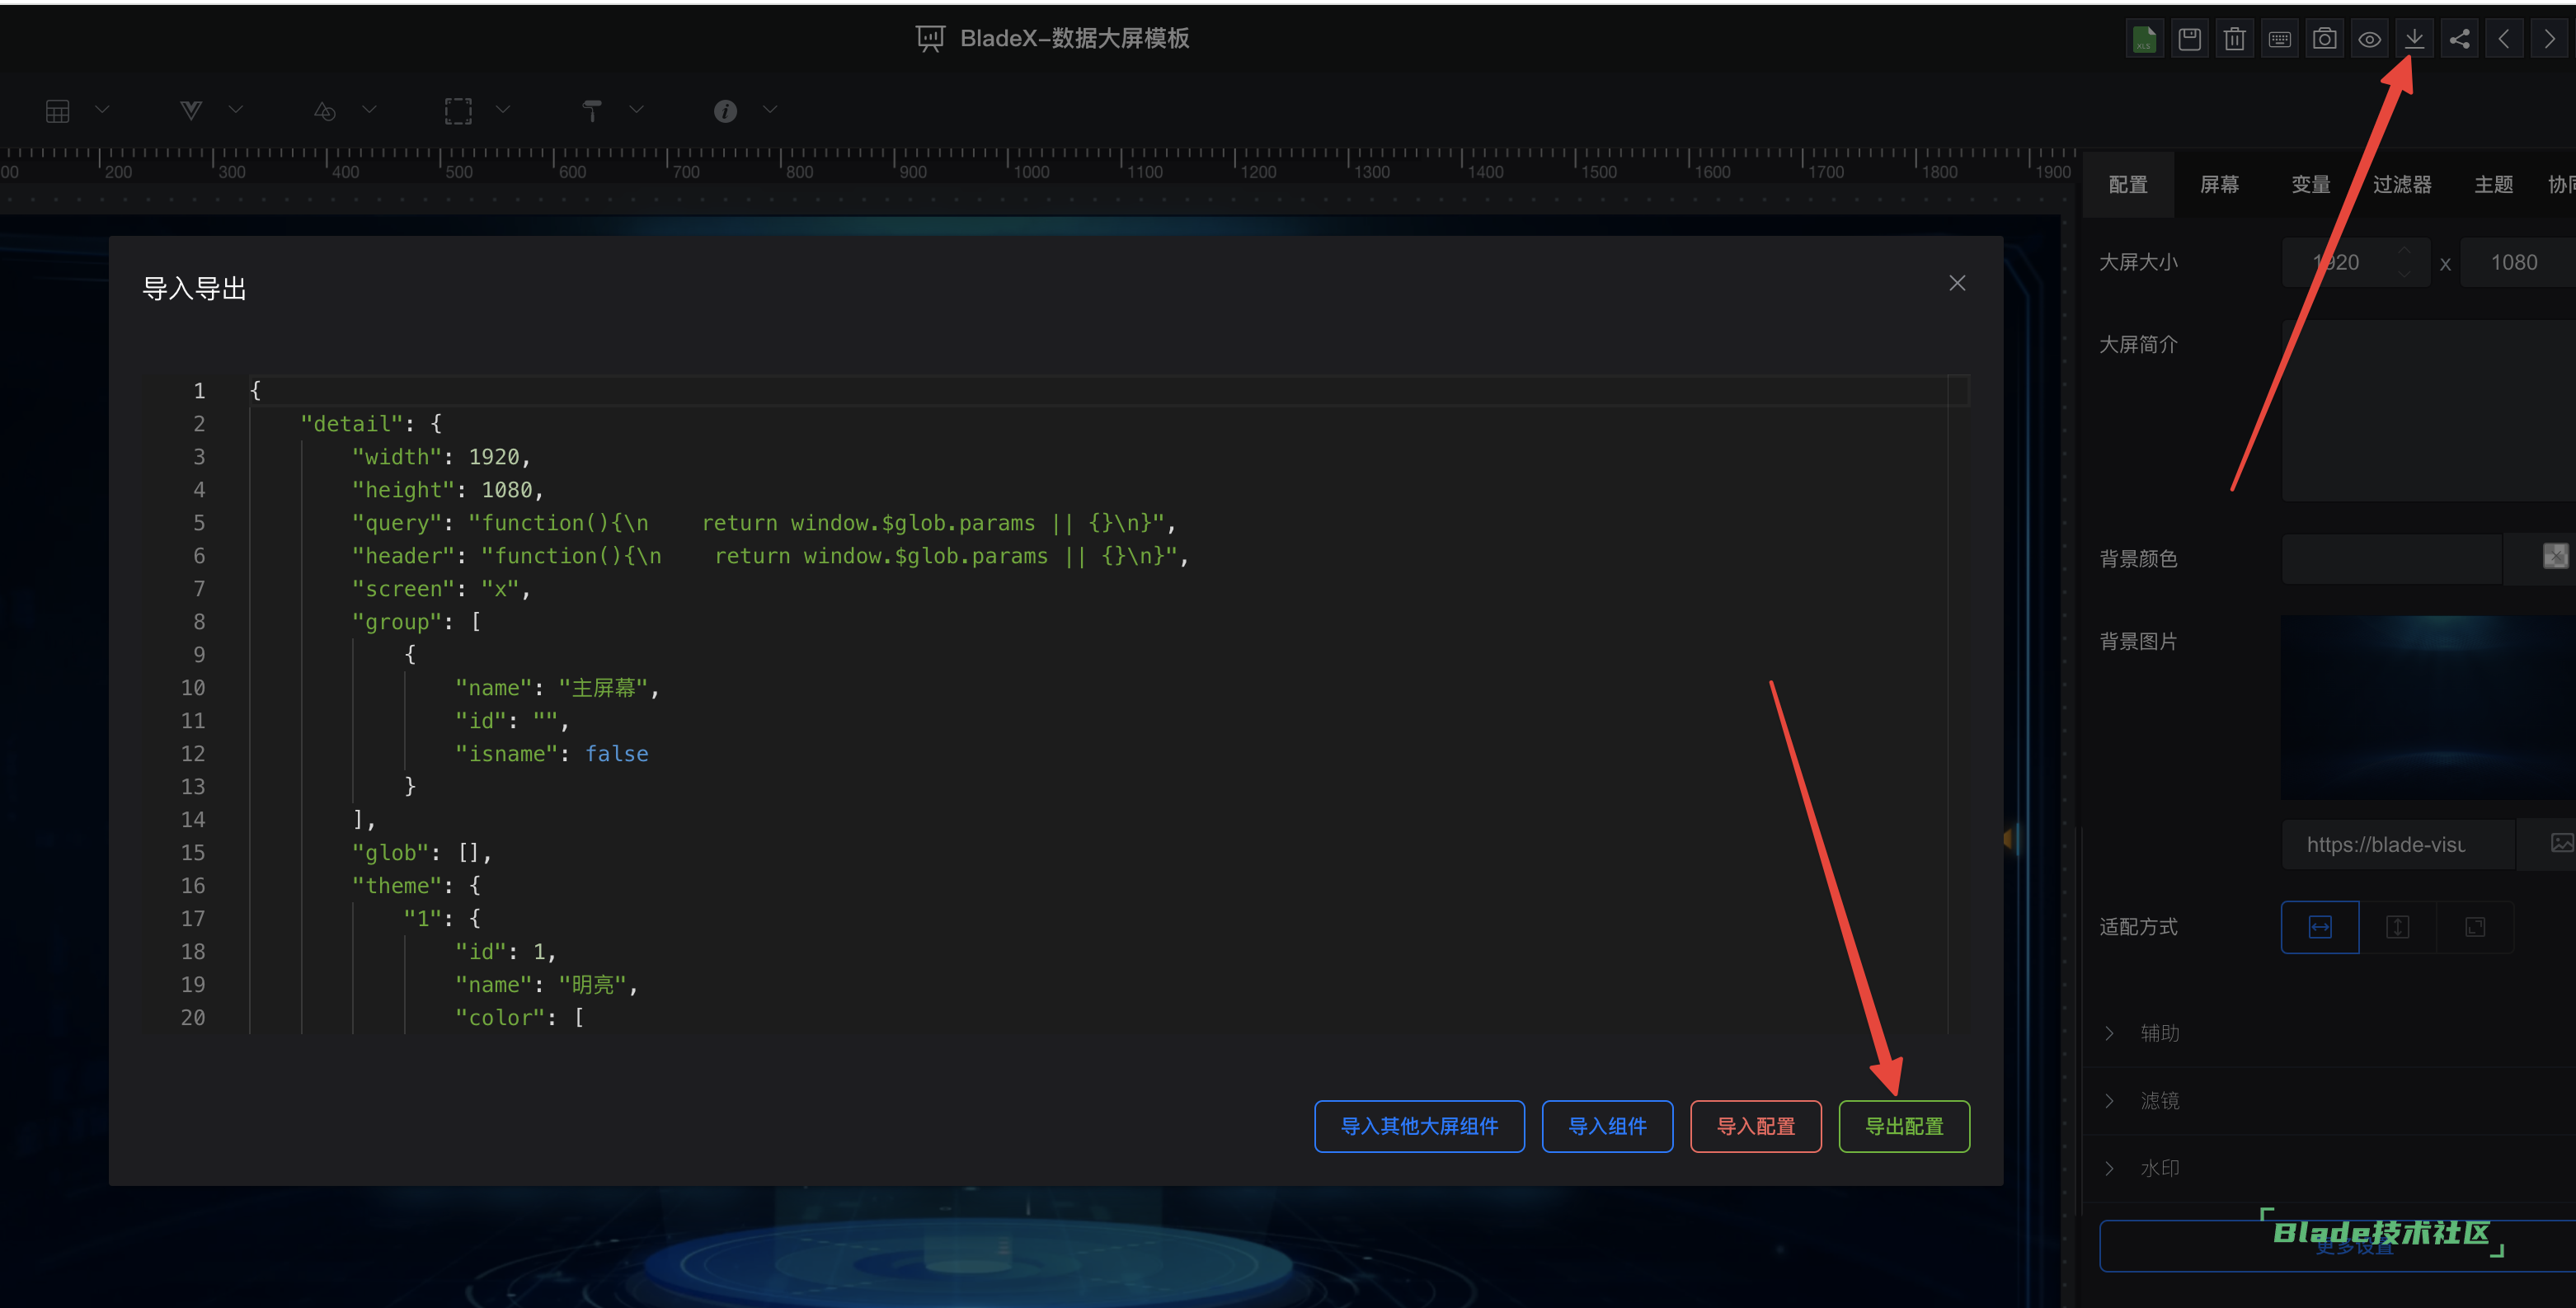Click the "height": 1080 line in editor
2576x1308 pixels.
click(447, 490)
